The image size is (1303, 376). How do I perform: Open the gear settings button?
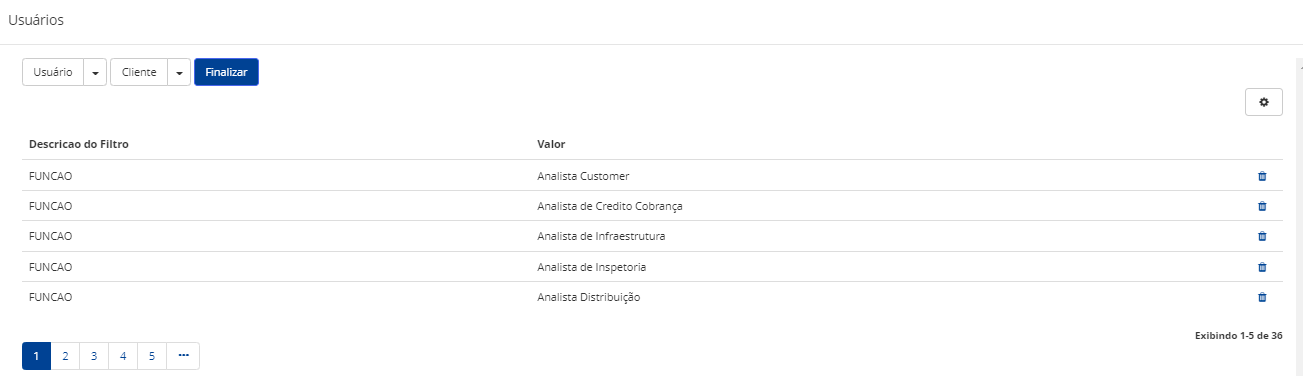pyautogui.click(x=1264, y=102)
